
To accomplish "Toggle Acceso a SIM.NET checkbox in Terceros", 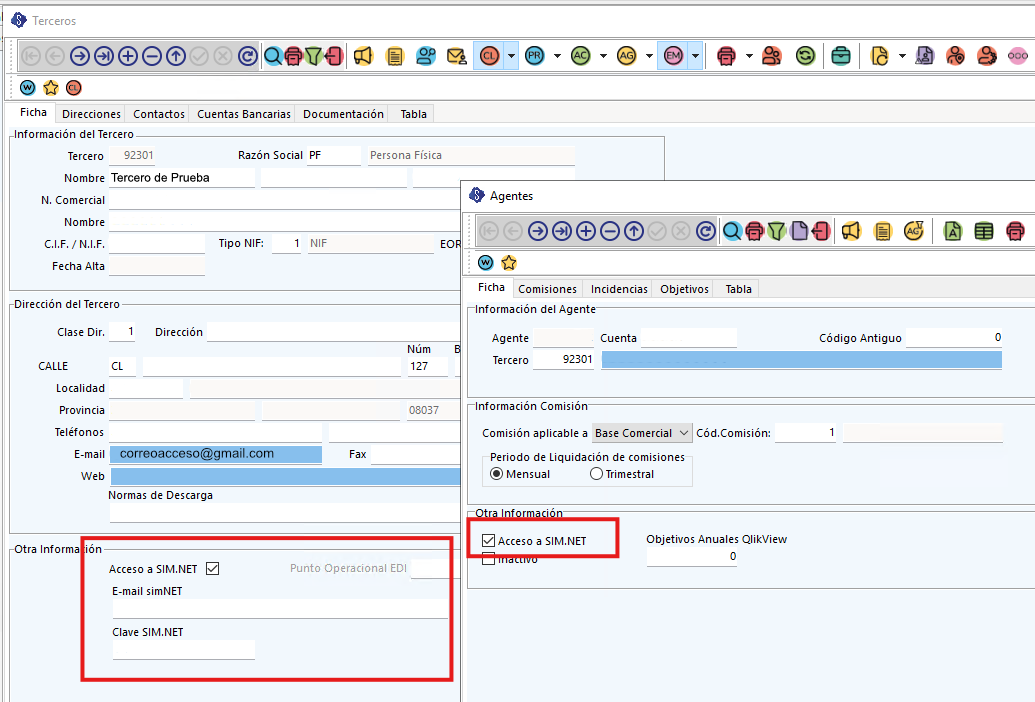I will pyautogui.click(x=212, y=569).
